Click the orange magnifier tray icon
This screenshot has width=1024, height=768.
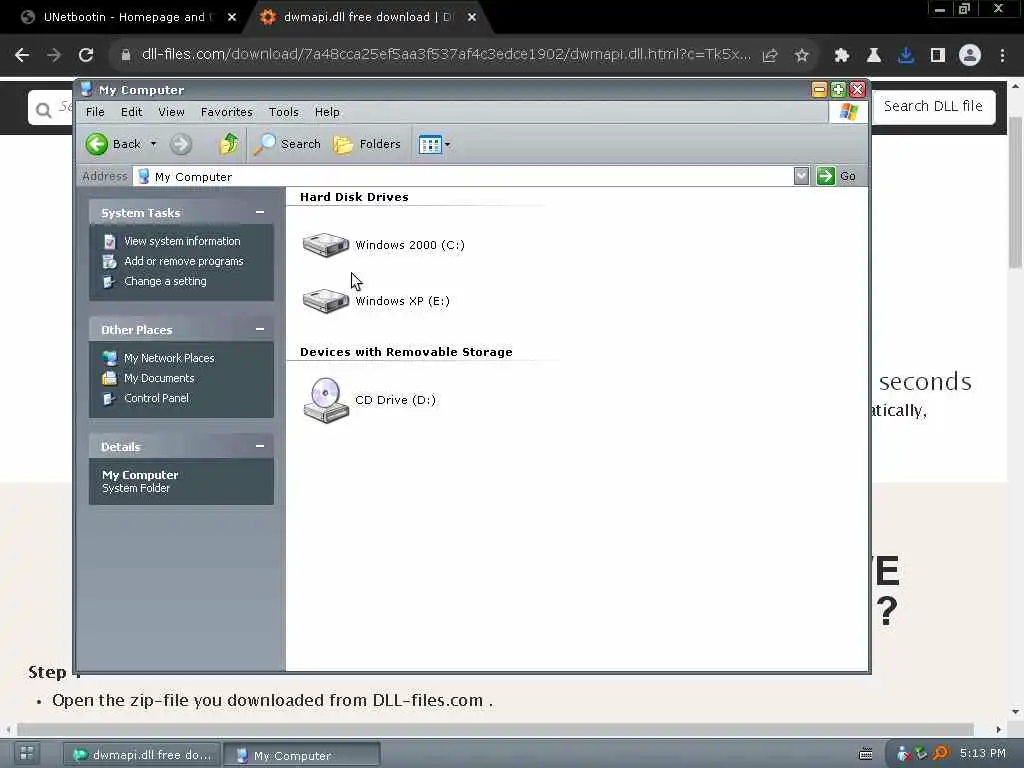(x=940, y=754)
